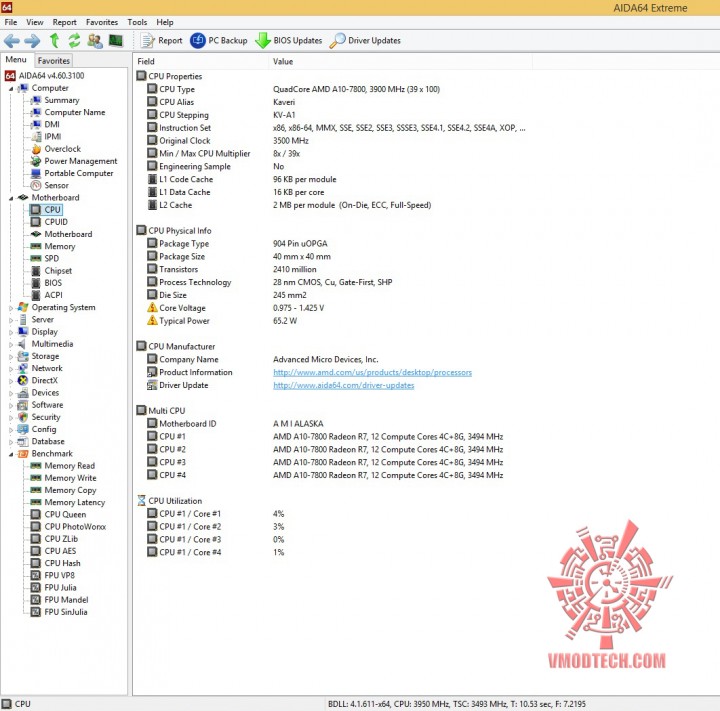Expand the Multimedia node

pos(11,344)
